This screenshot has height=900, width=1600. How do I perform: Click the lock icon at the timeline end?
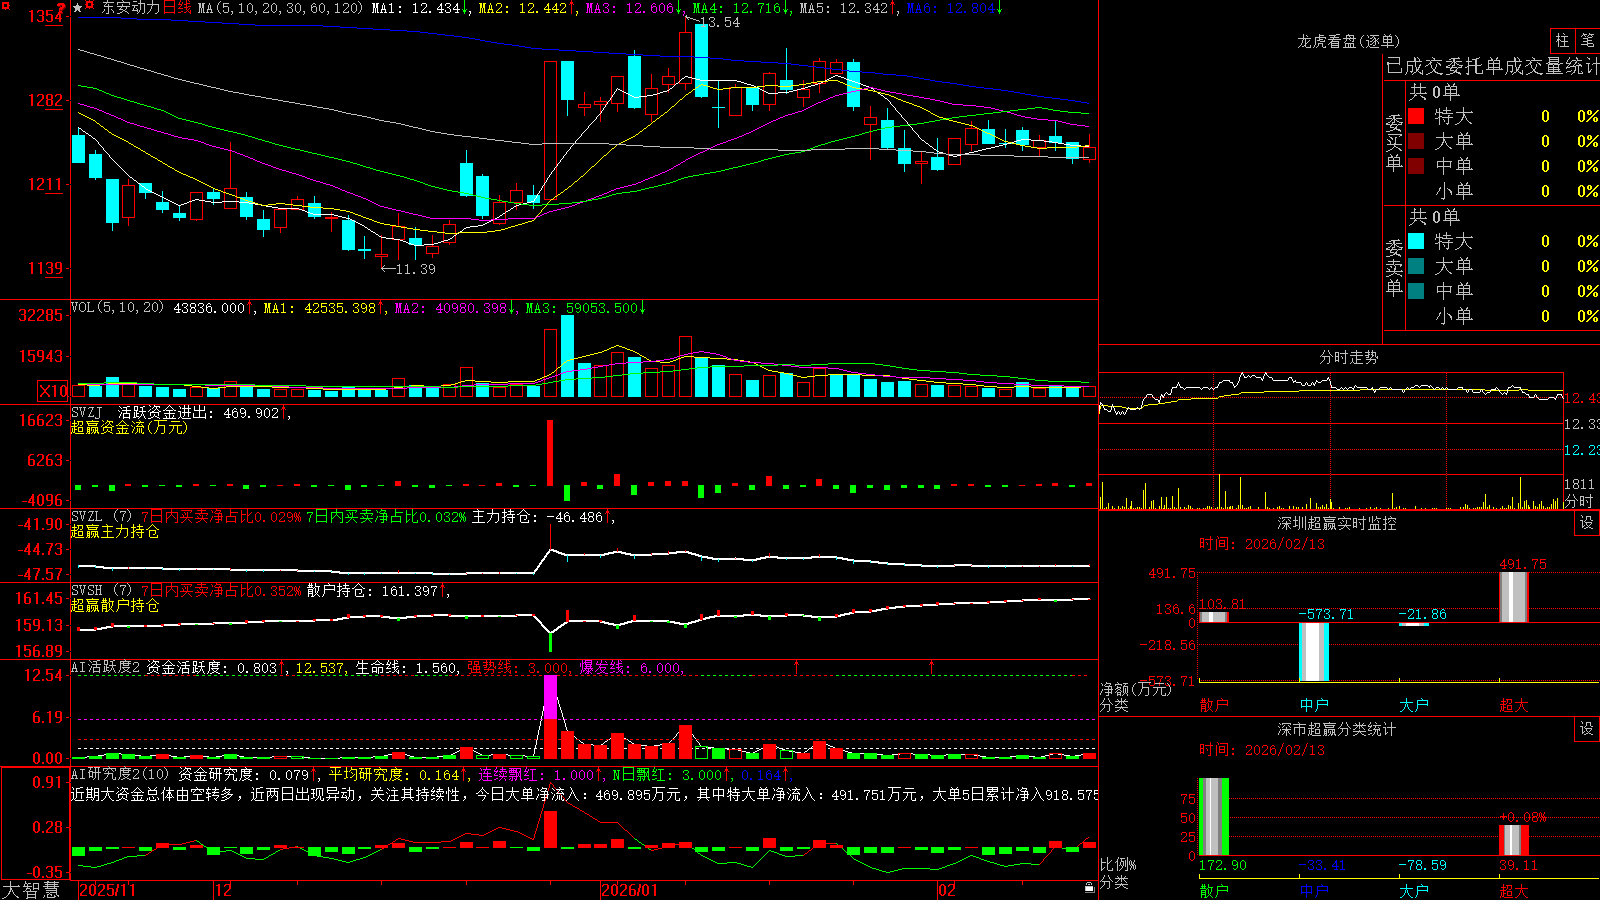click(x=1090, y=888)
